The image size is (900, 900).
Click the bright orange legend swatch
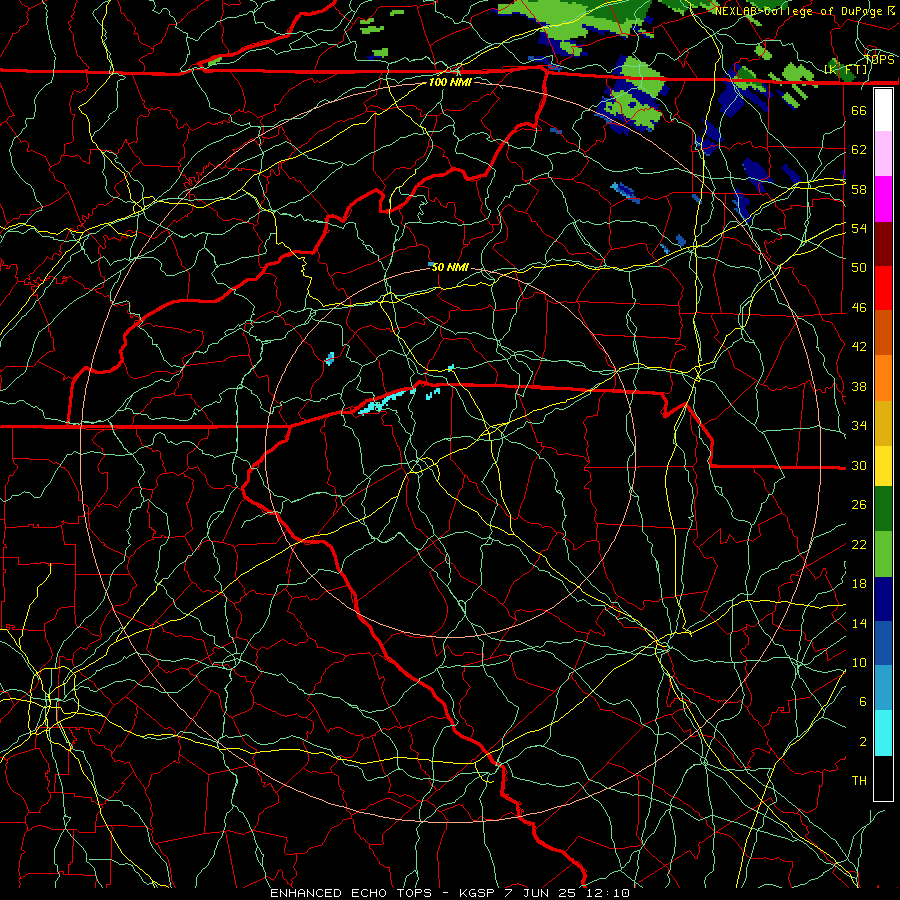883,378
